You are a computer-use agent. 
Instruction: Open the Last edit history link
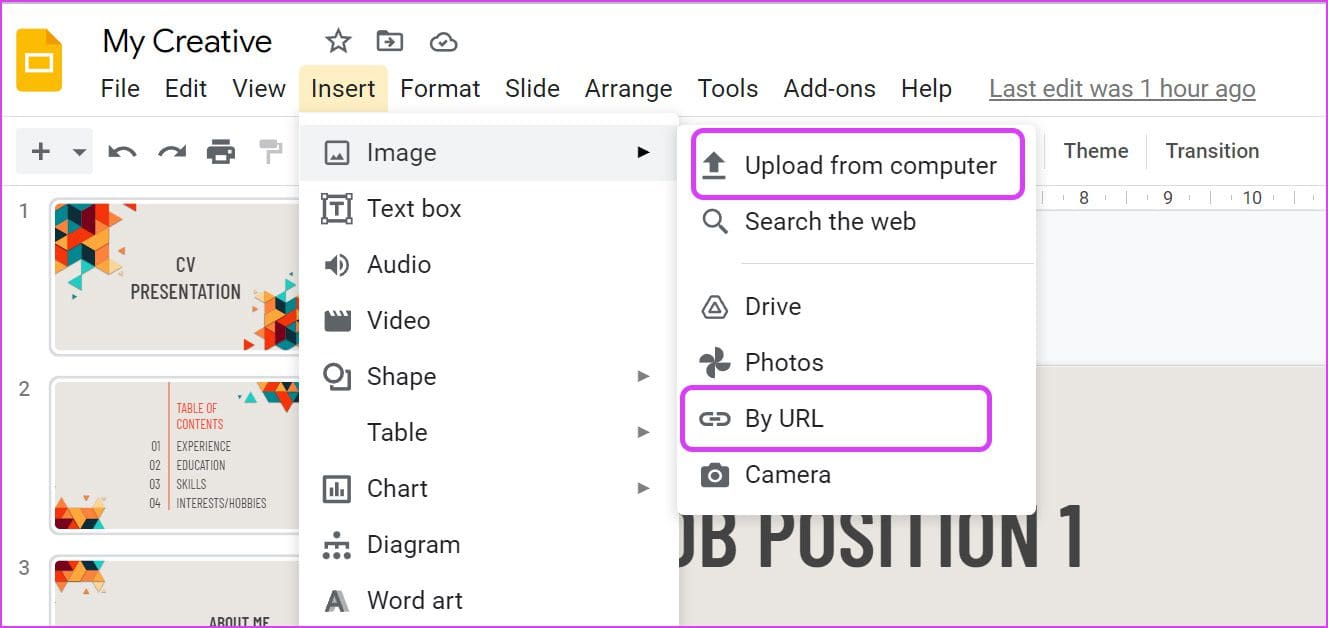click(1122, 88)
